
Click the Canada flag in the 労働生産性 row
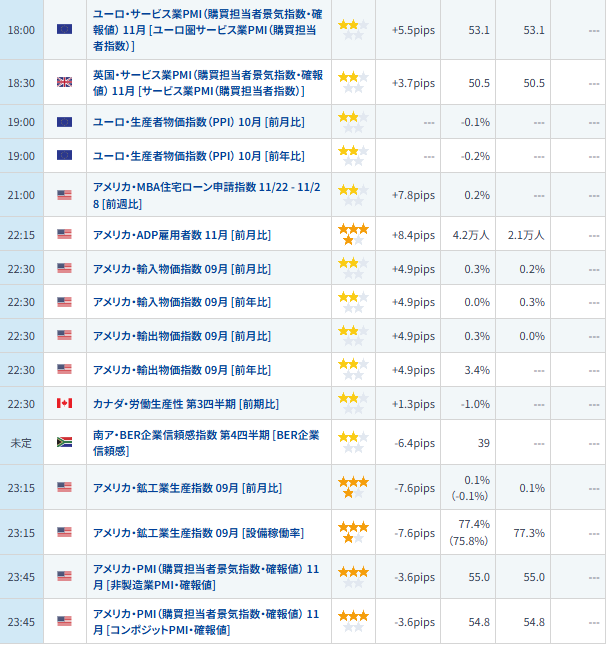click(x=65, y=403)
